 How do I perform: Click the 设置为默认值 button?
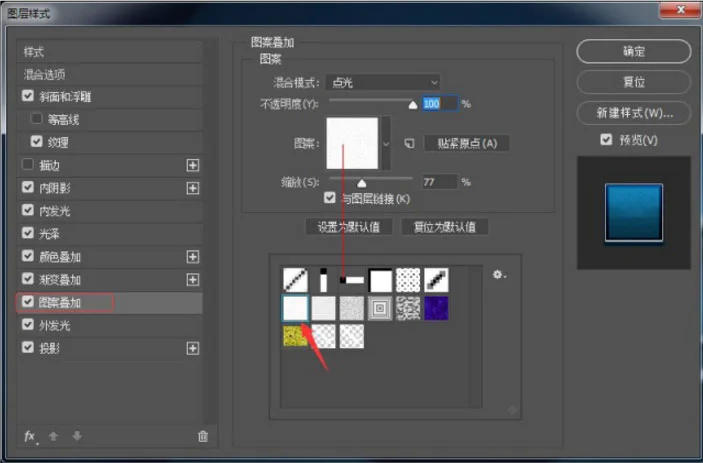(349, 227)
